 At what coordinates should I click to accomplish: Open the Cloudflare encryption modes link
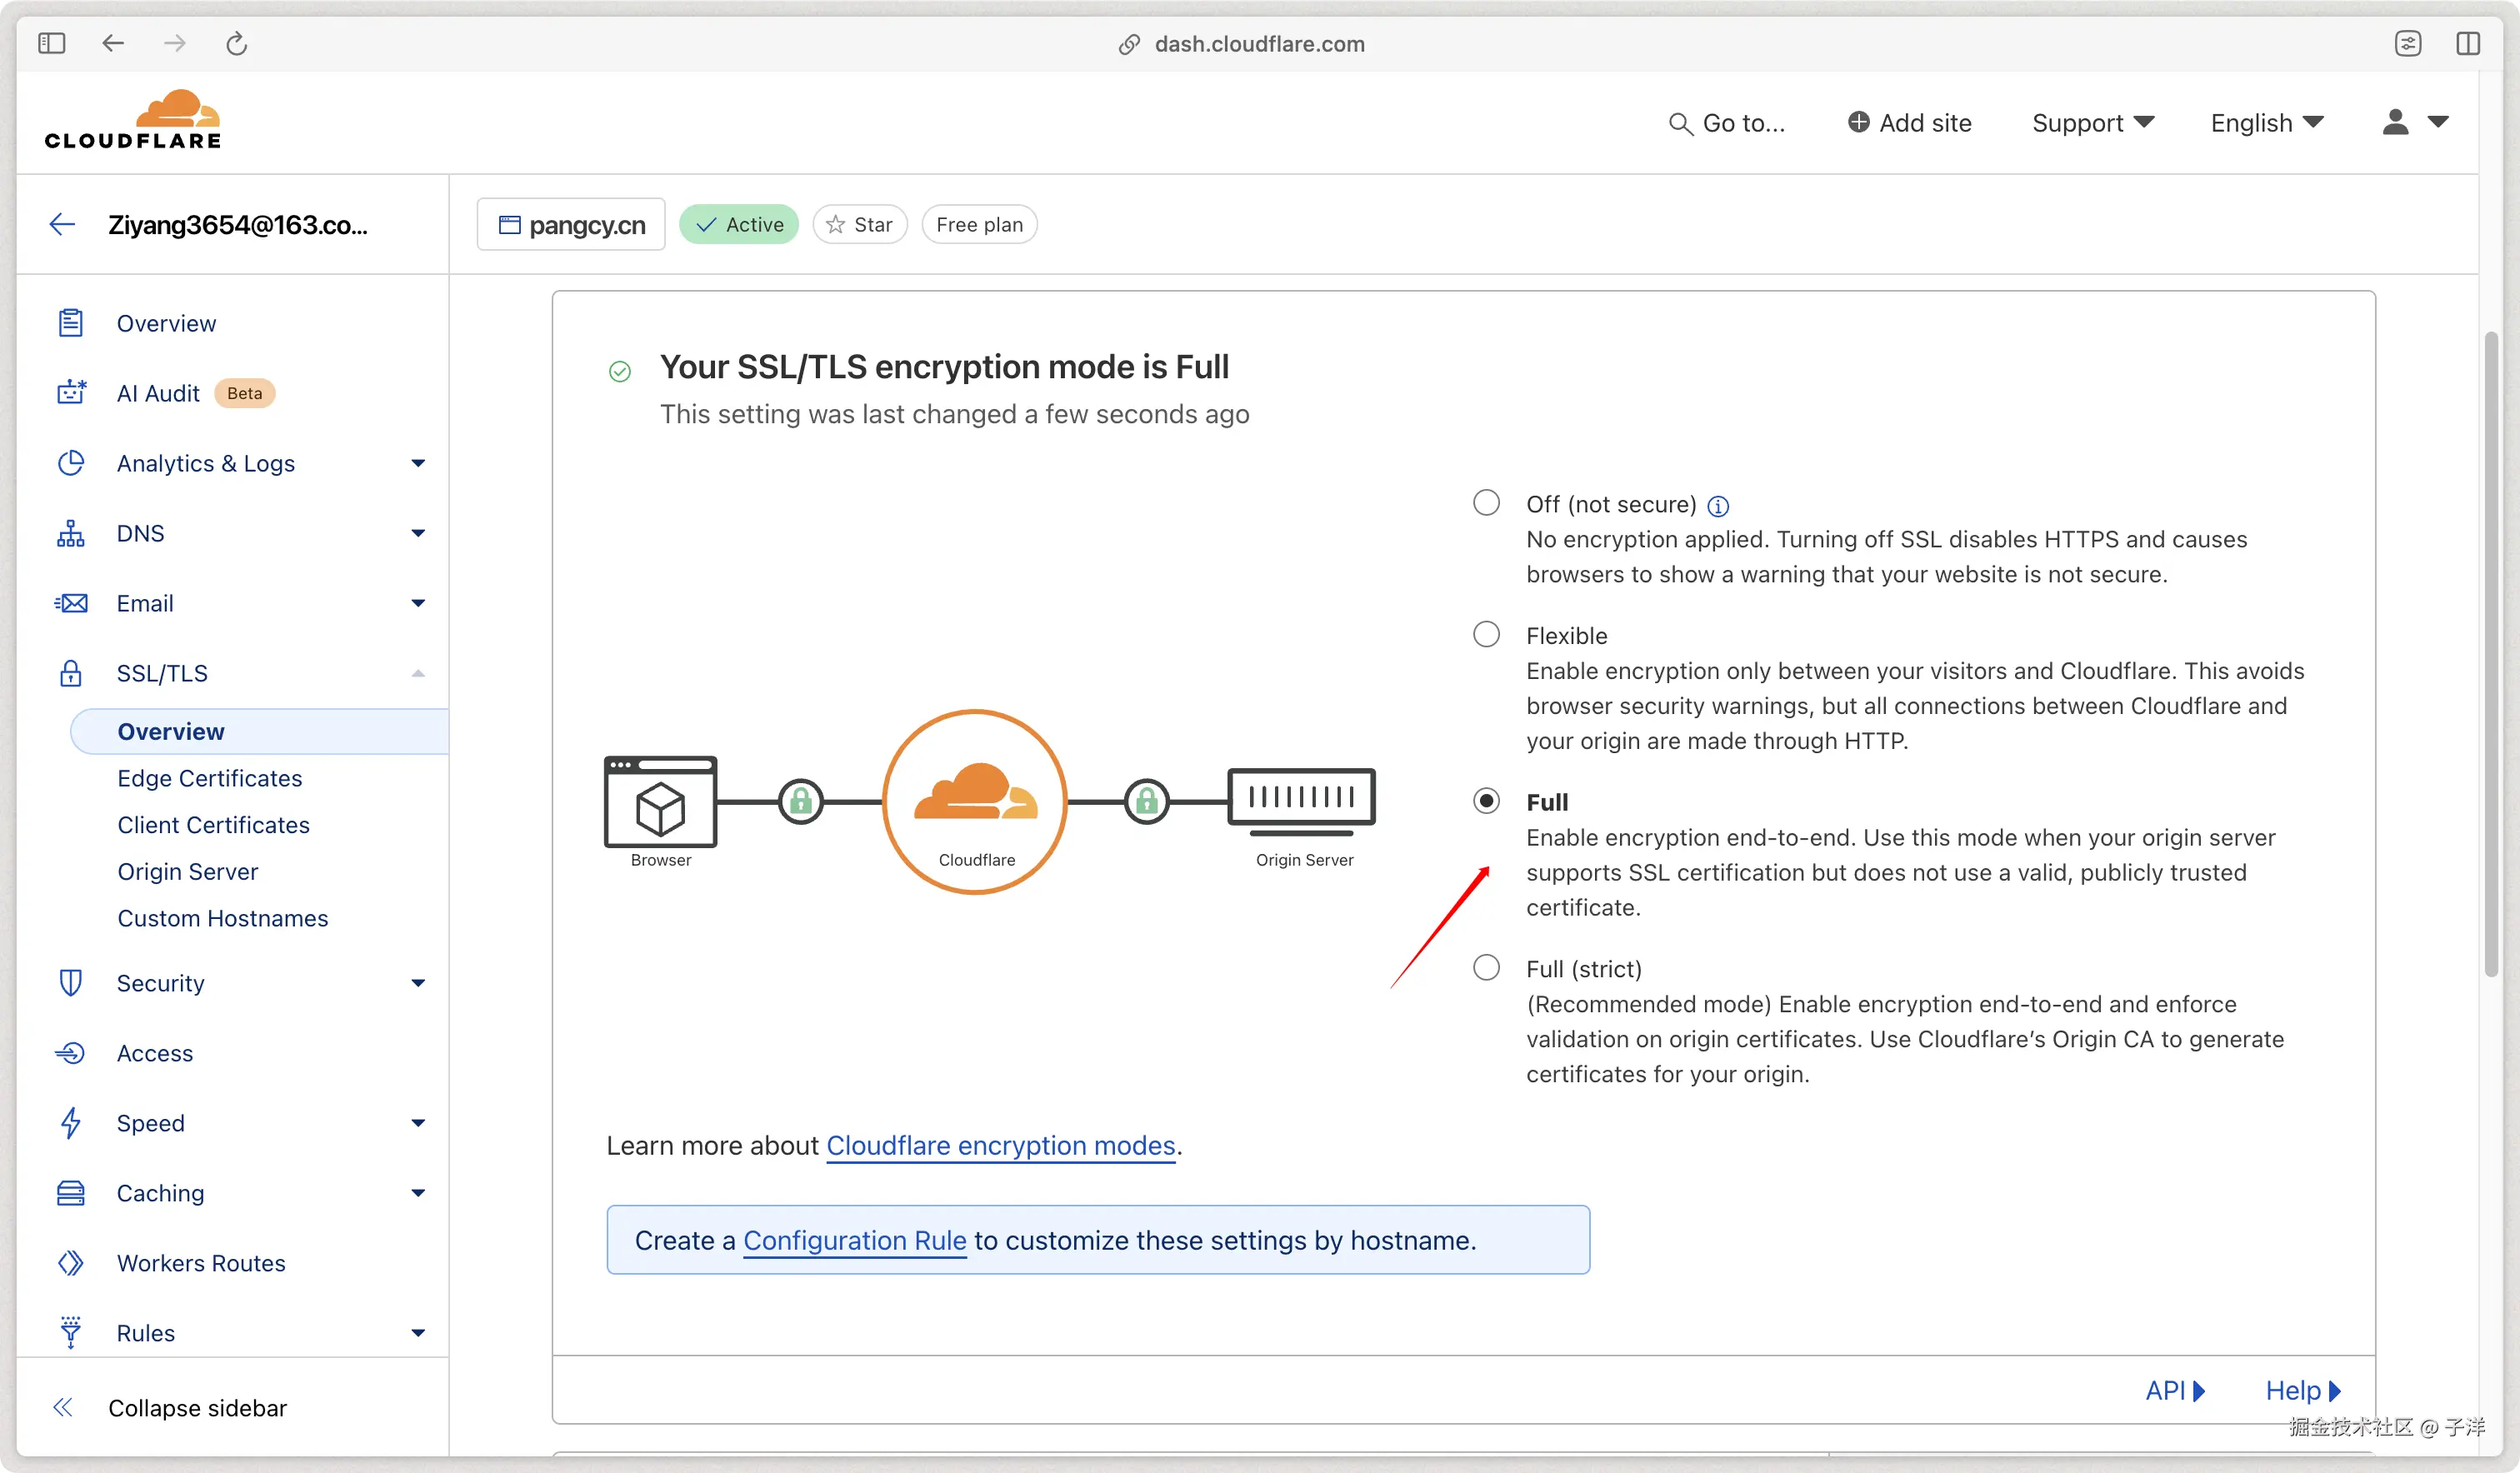click(1000, 1145)
